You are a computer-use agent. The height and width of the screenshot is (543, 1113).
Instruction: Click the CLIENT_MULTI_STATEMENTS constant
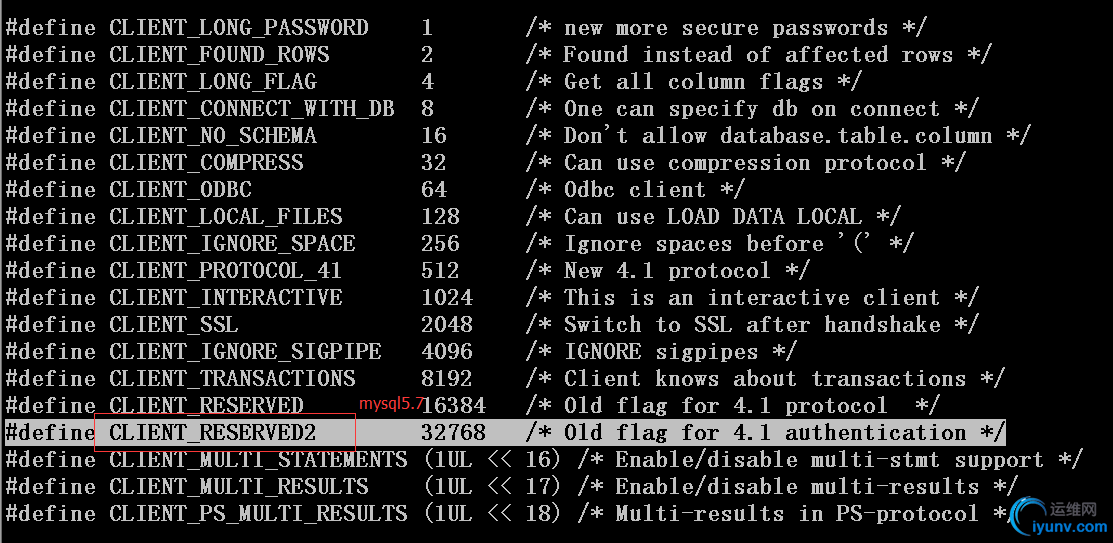(258, 460)
